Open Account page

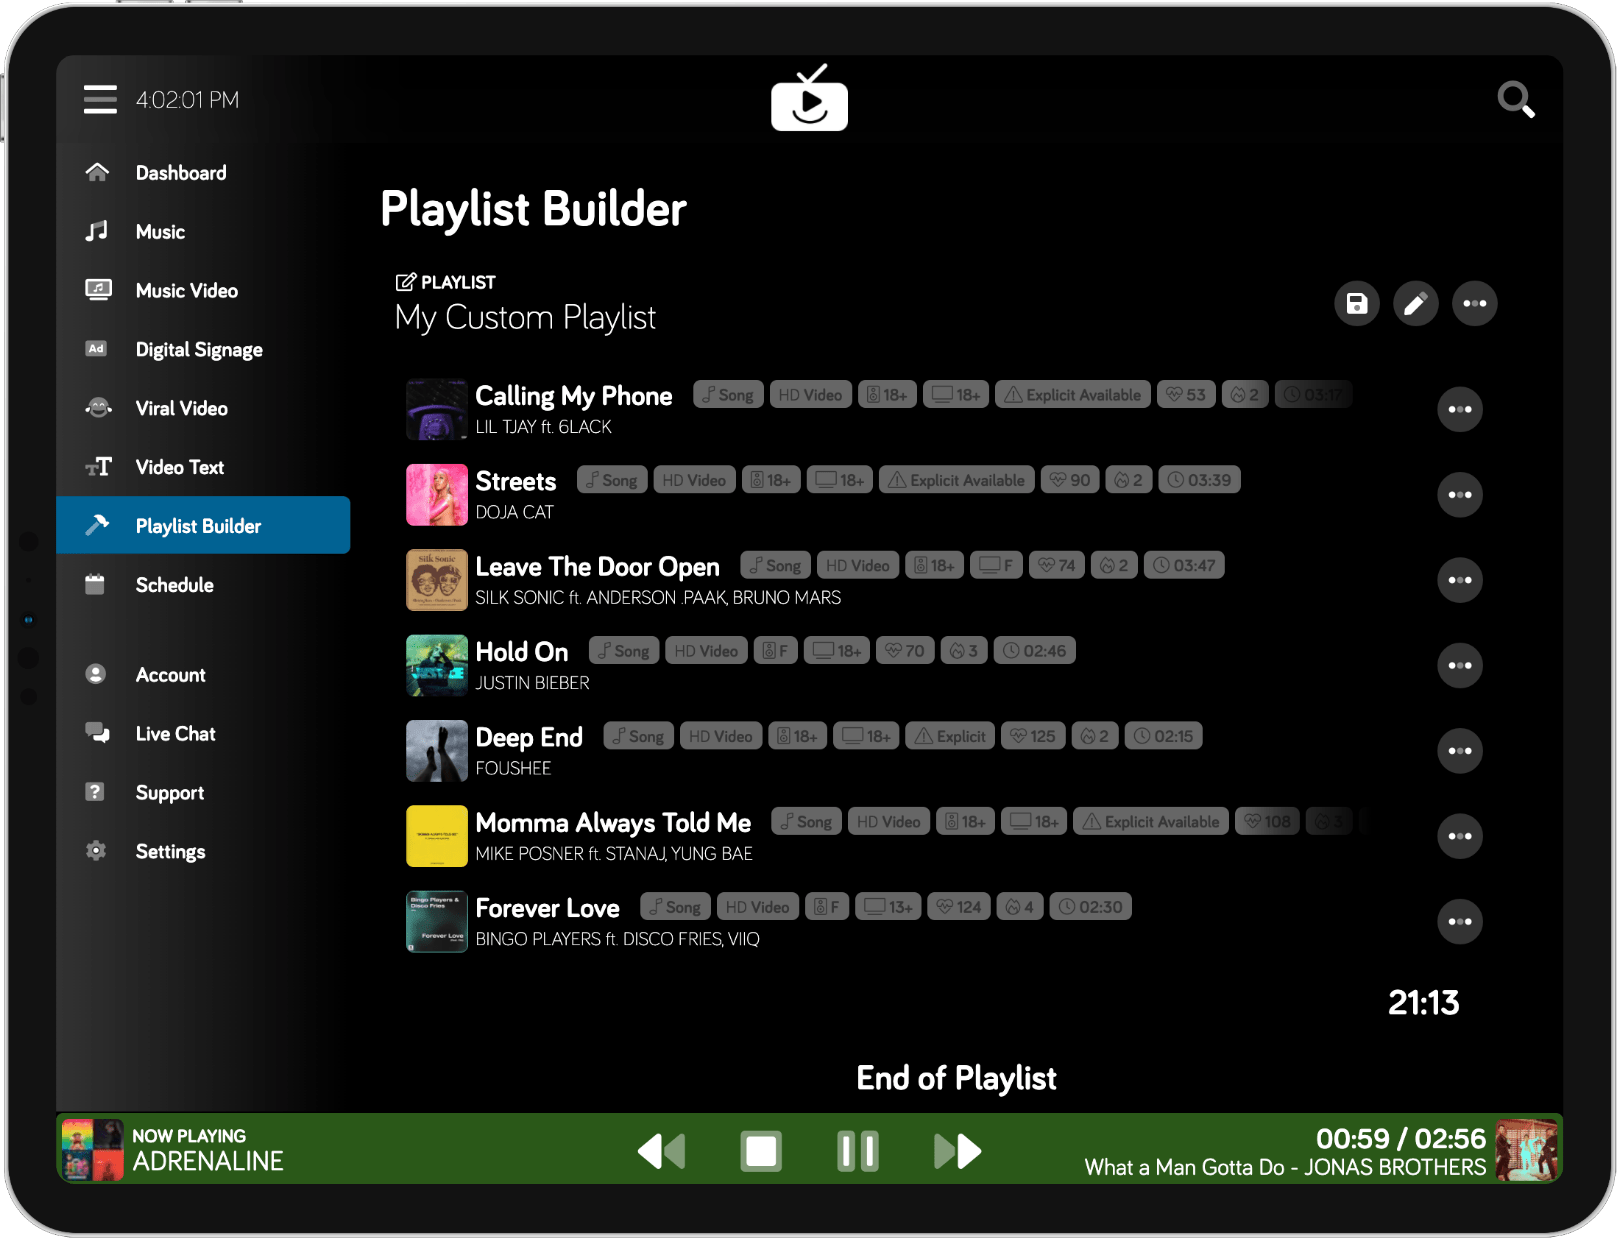(x=203, y=675)
